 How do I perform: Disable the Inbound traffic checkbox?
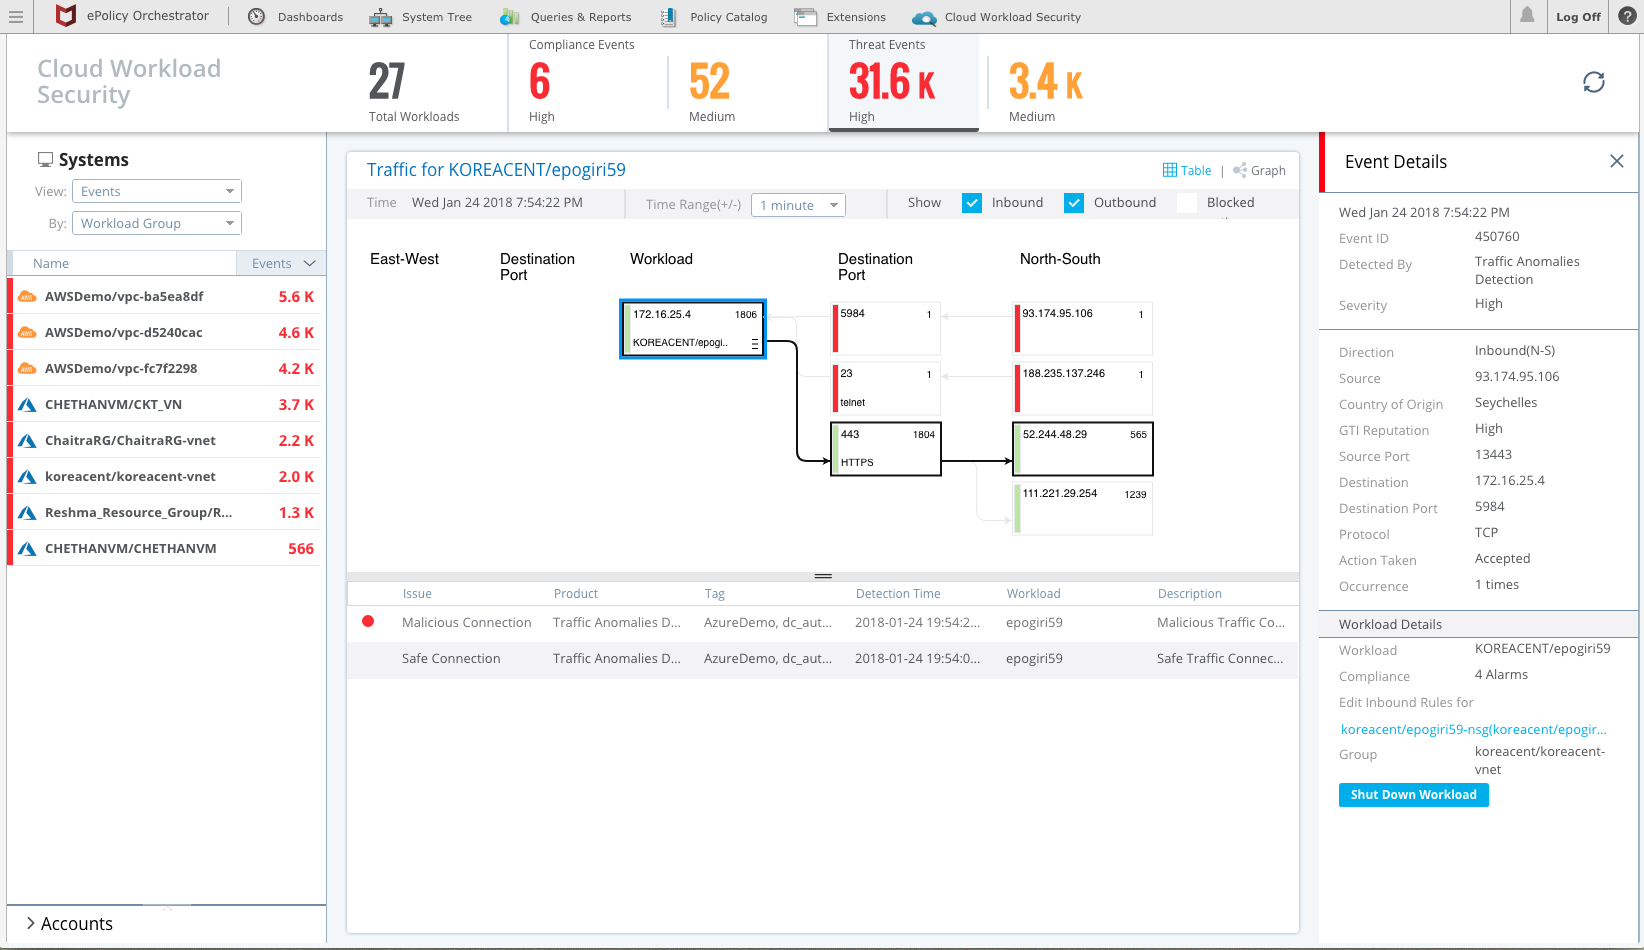coord(971,202)
